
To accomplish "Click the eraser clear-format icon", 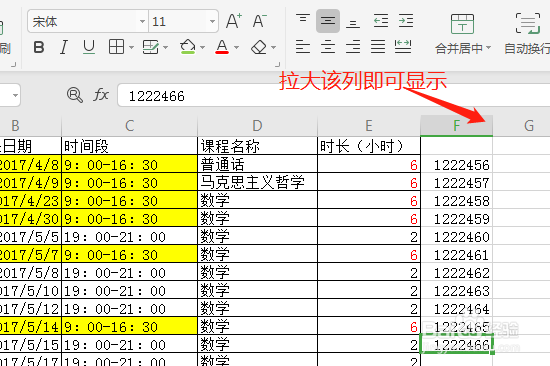I will point(259,47).
